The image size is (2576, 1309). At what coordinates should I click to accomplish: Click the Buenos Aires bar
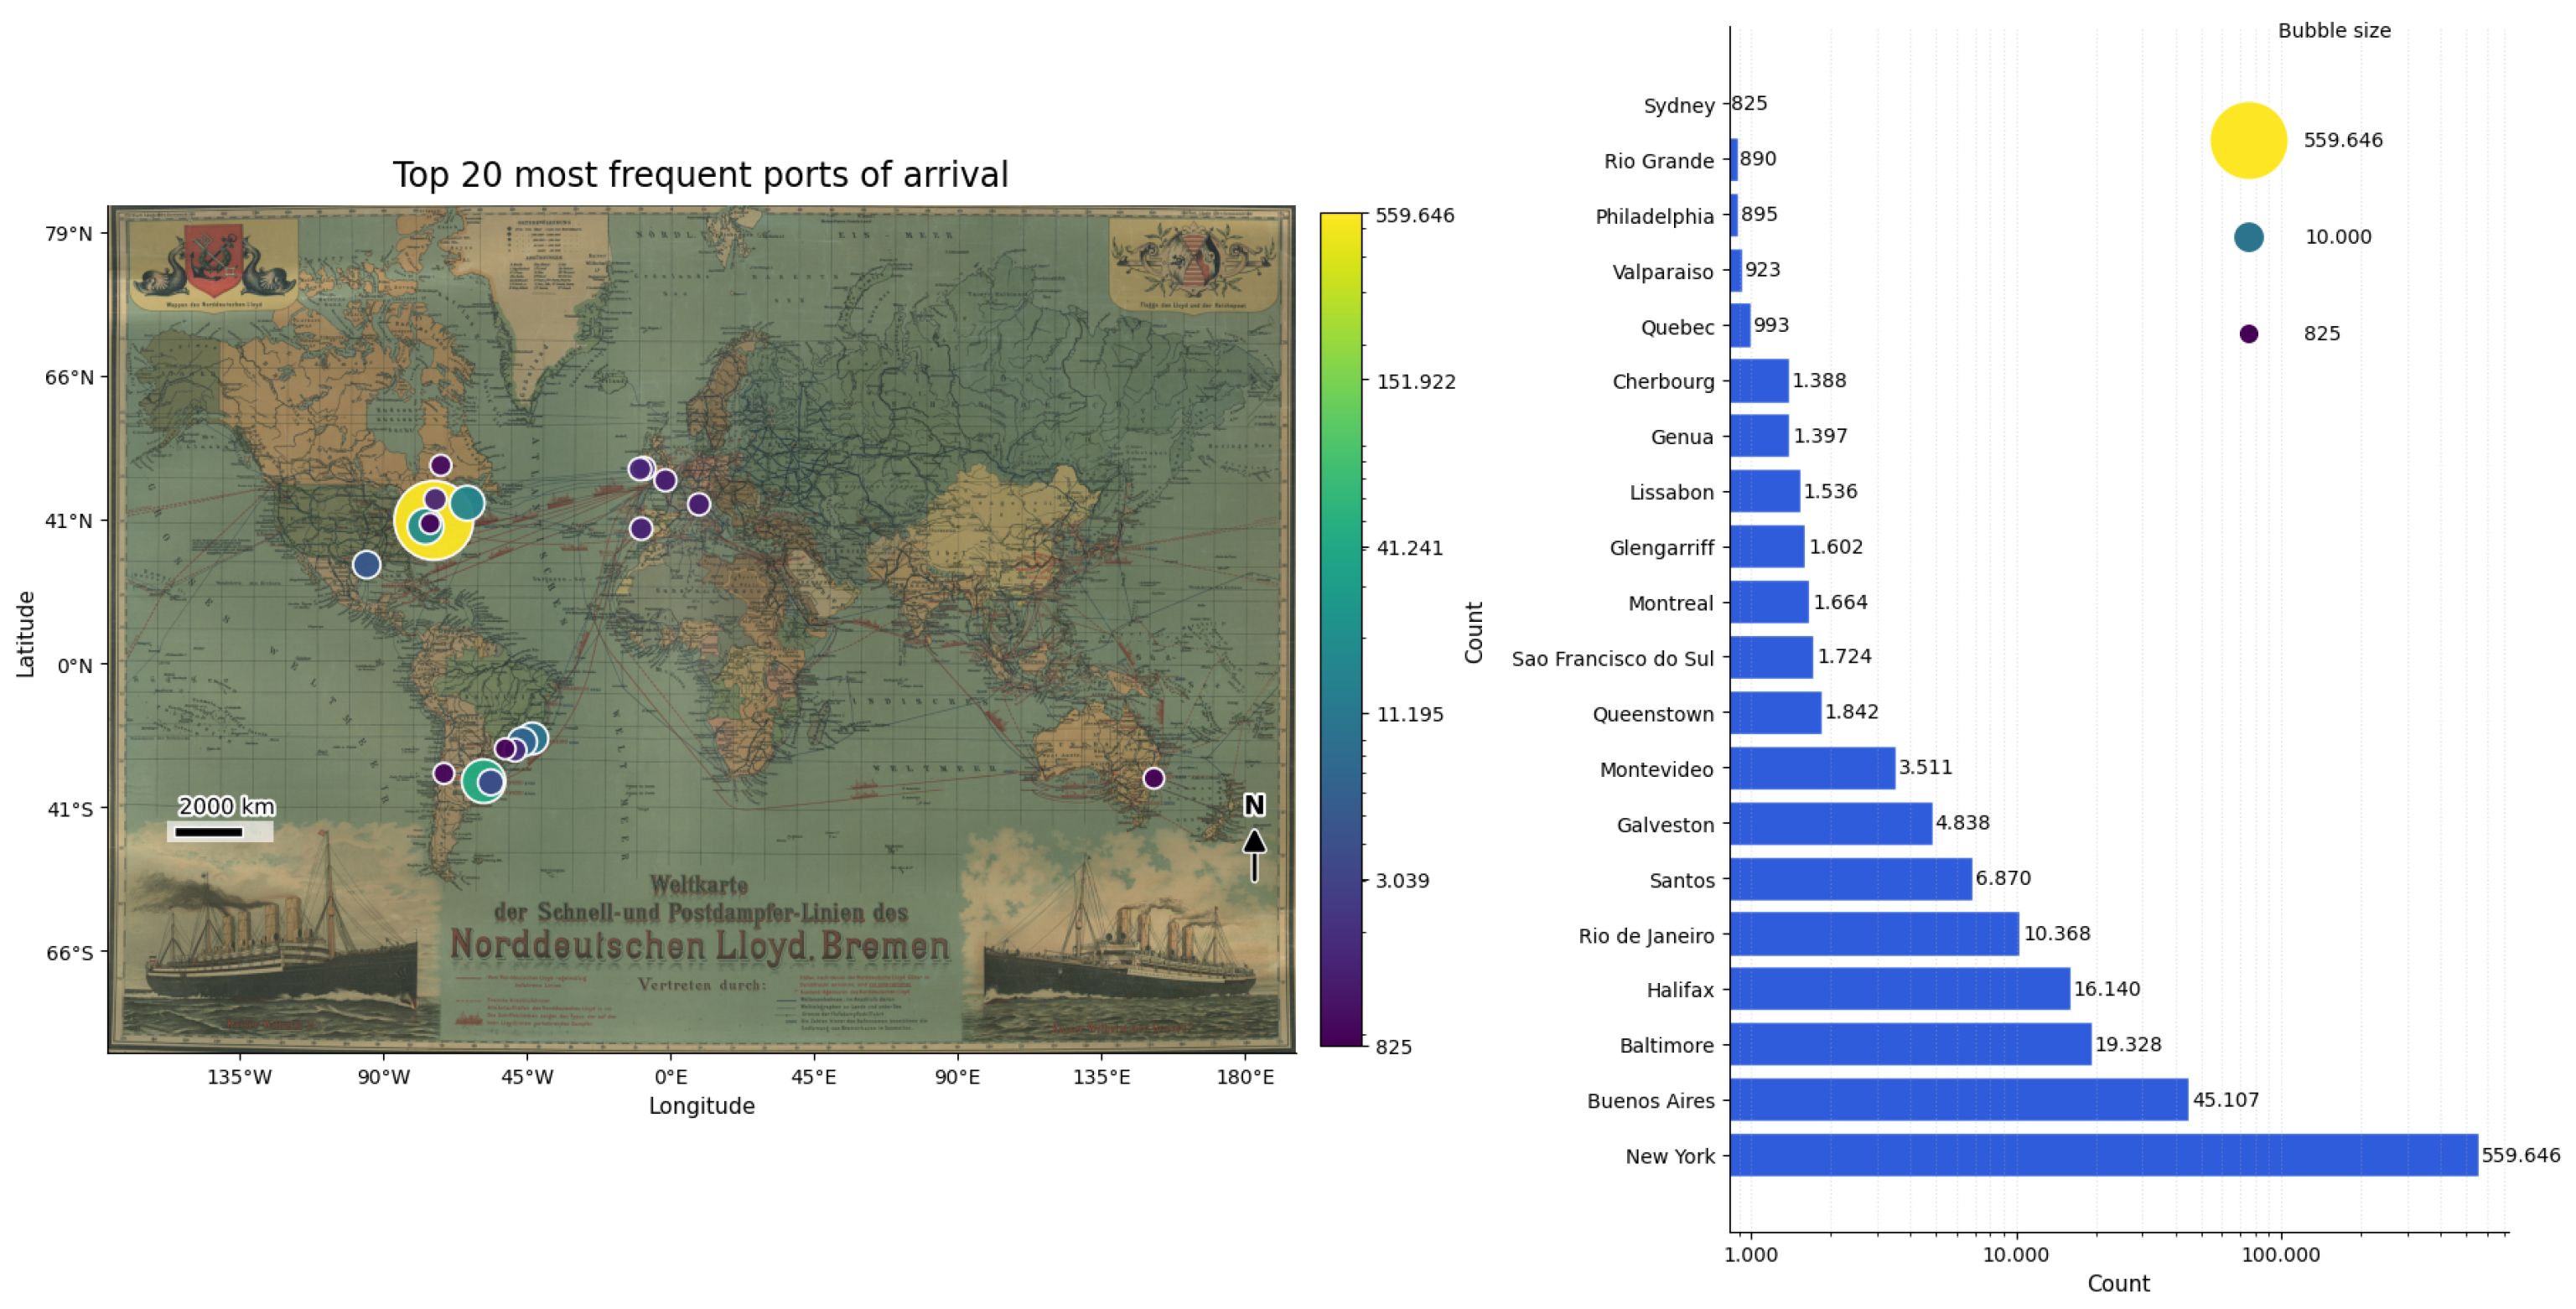point(1959,1099)
